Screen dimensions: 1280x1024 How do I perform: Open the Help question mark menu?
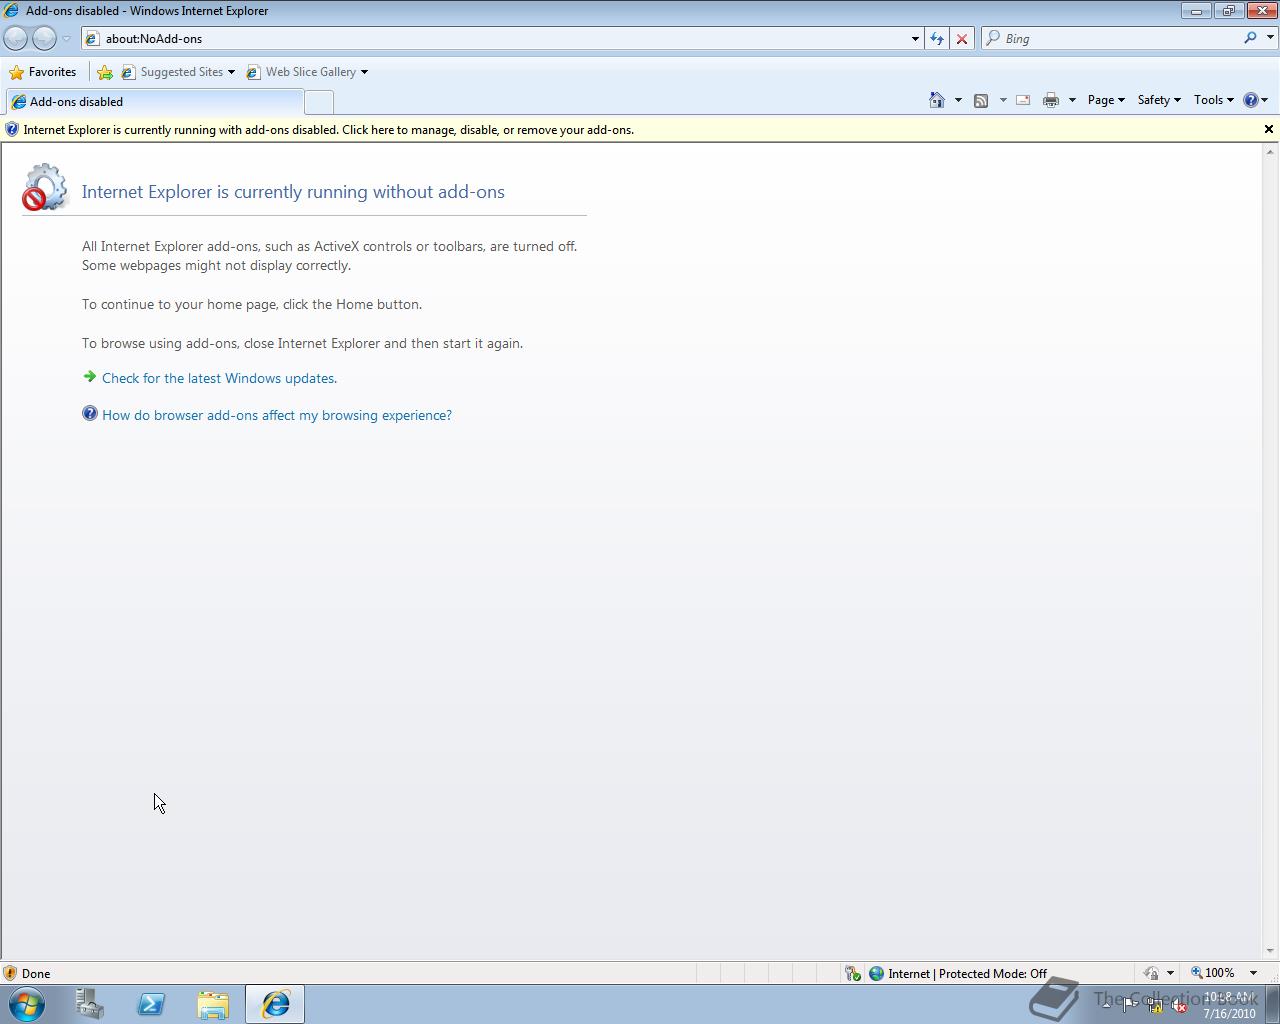1255,100
